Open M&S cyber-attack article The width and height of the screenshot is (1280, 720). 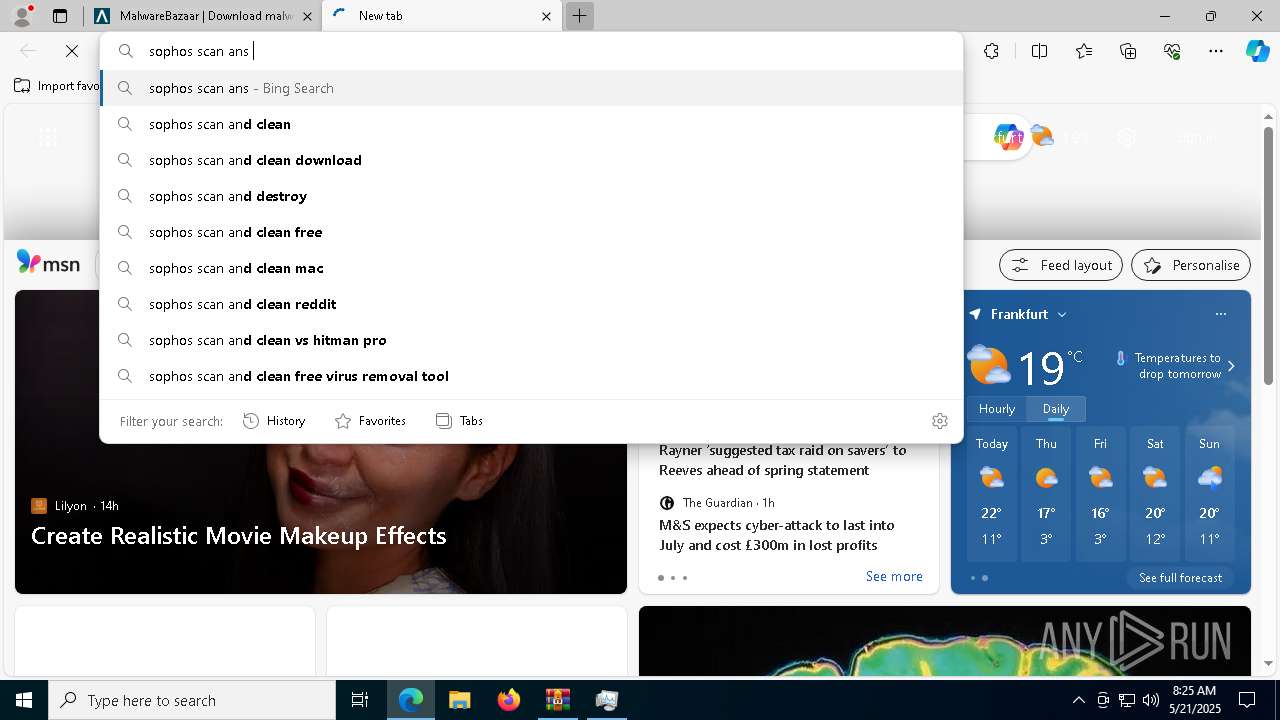(x=777, y=535)
